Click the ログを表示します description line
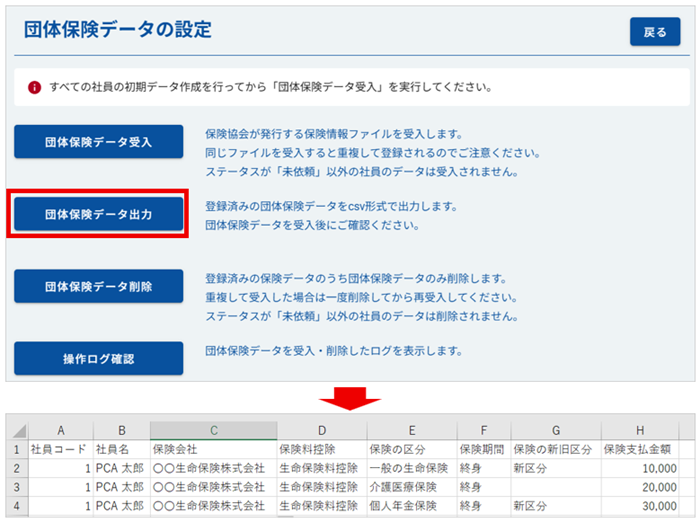700x522 pixels. [334, 351]
